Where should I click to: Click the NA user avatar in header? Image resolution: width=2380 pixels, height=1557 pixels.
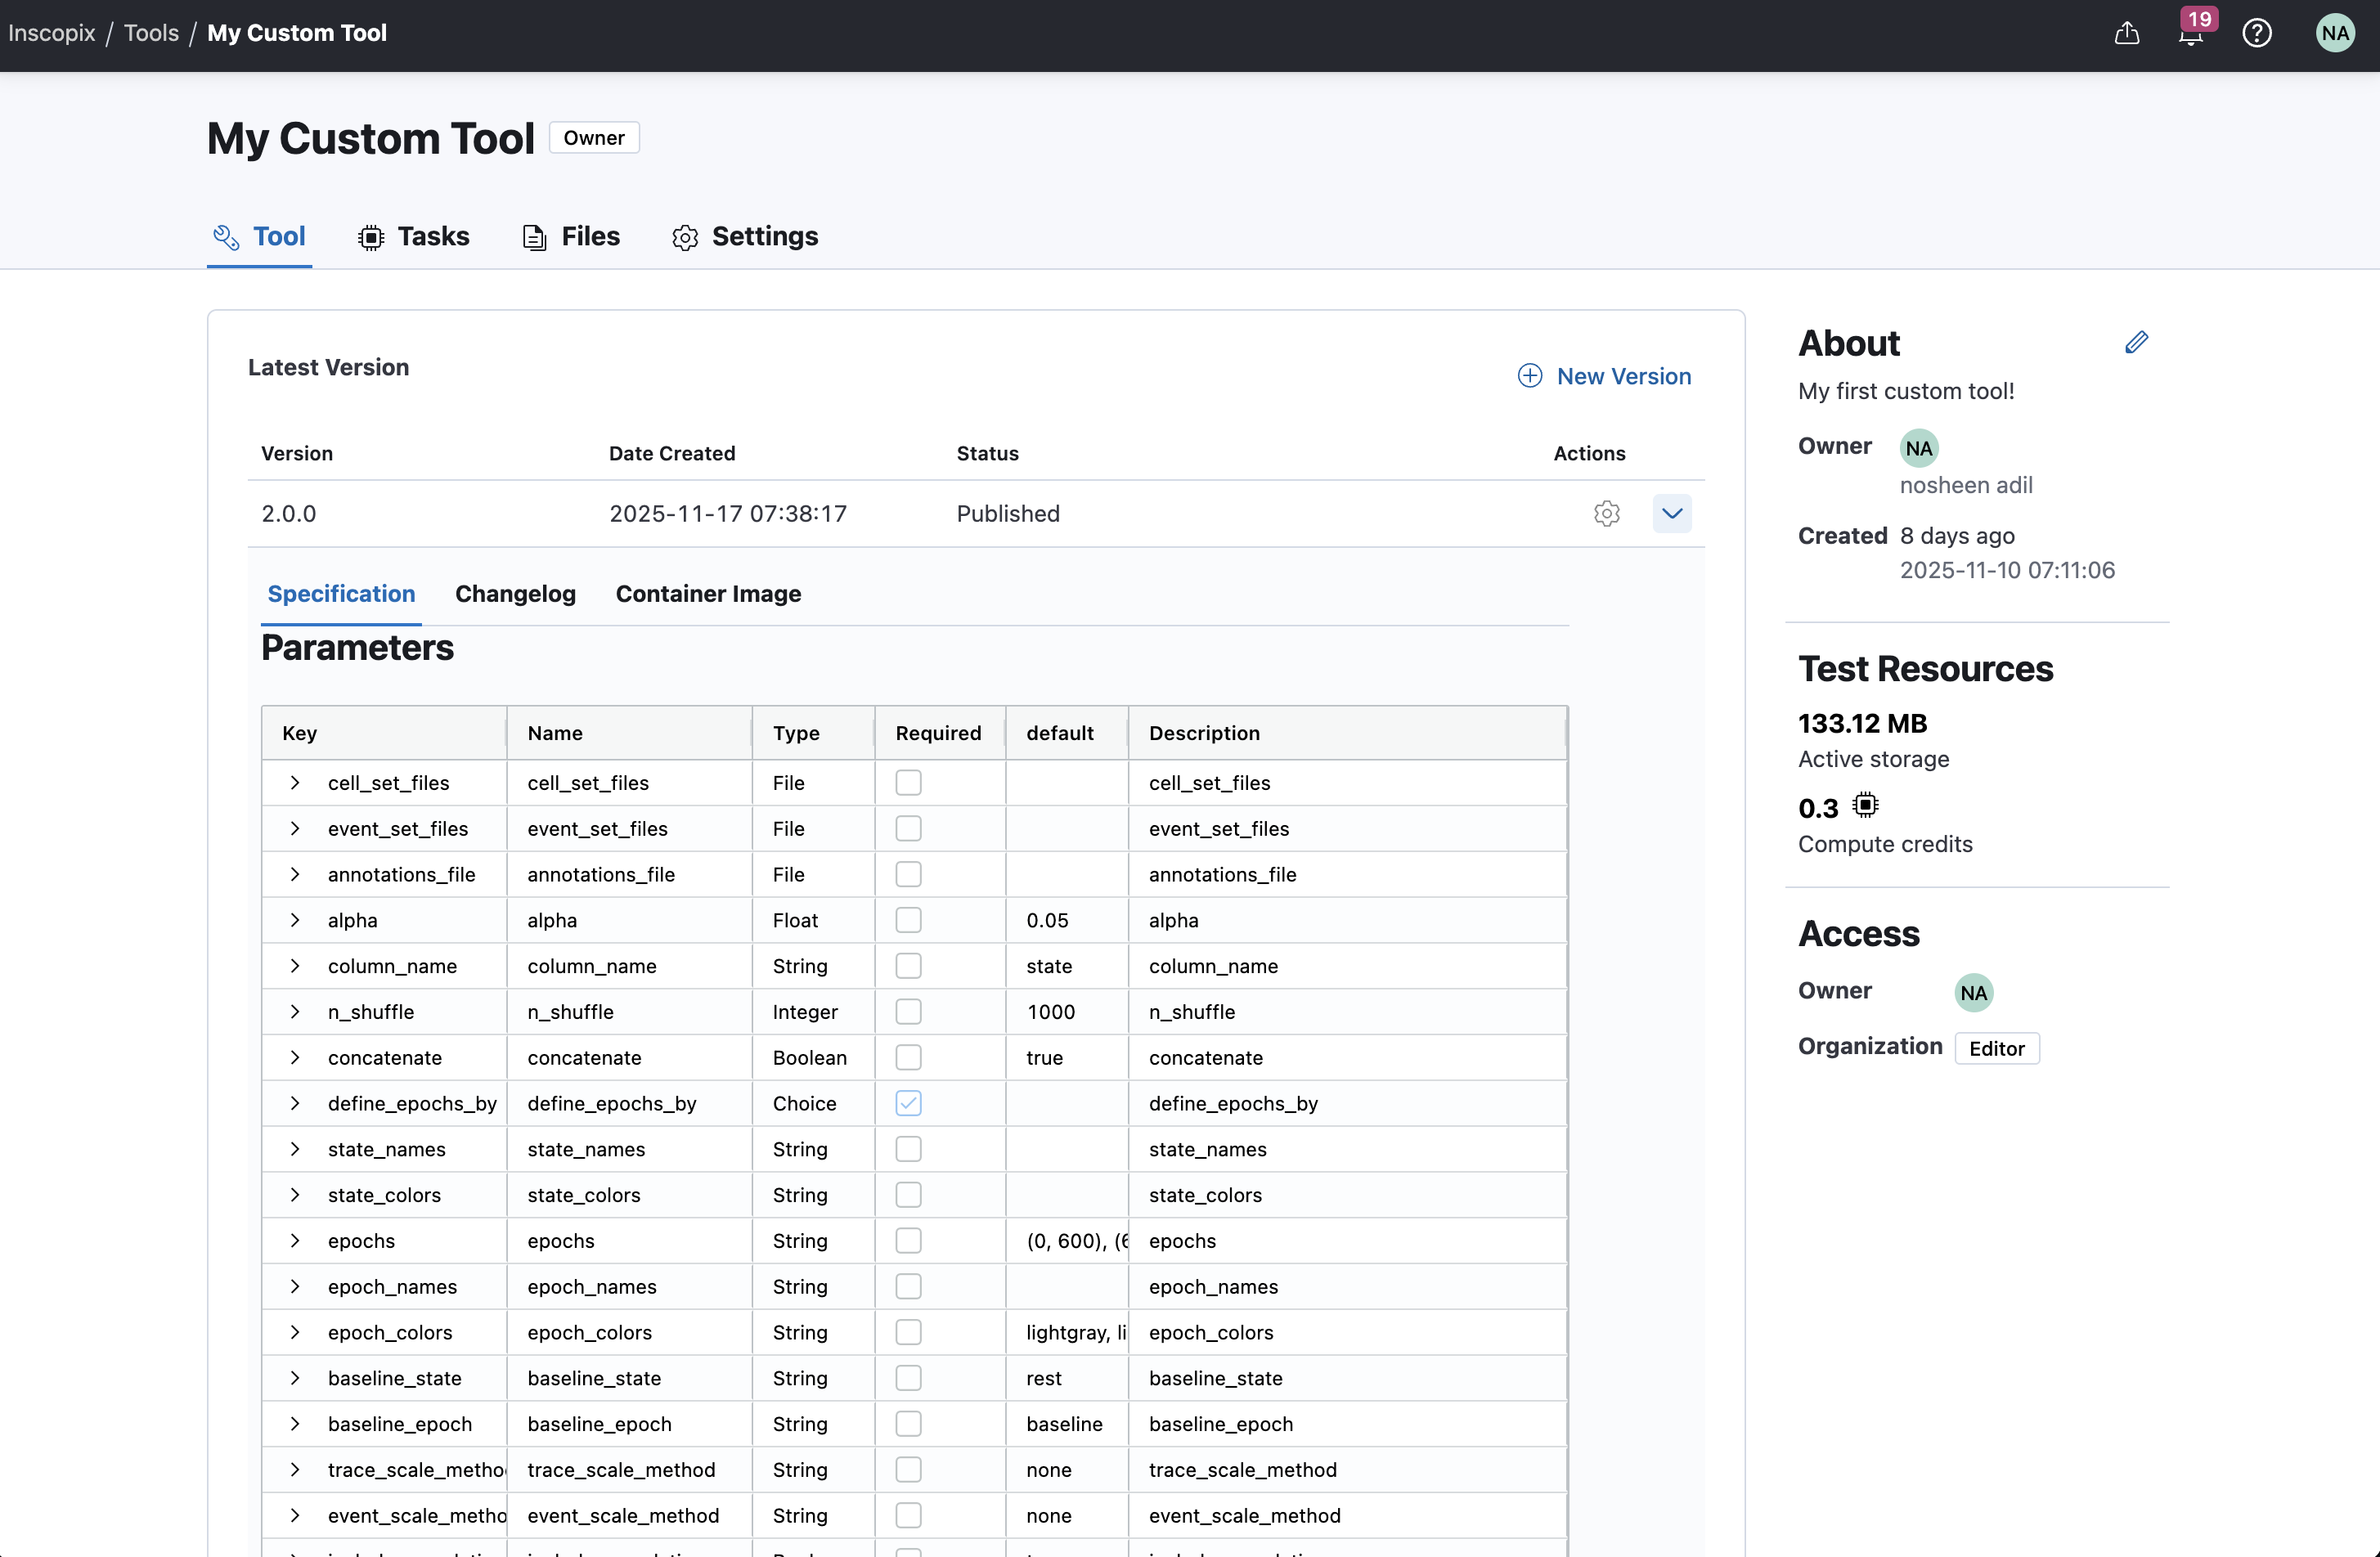click(x=2335, y=34)
